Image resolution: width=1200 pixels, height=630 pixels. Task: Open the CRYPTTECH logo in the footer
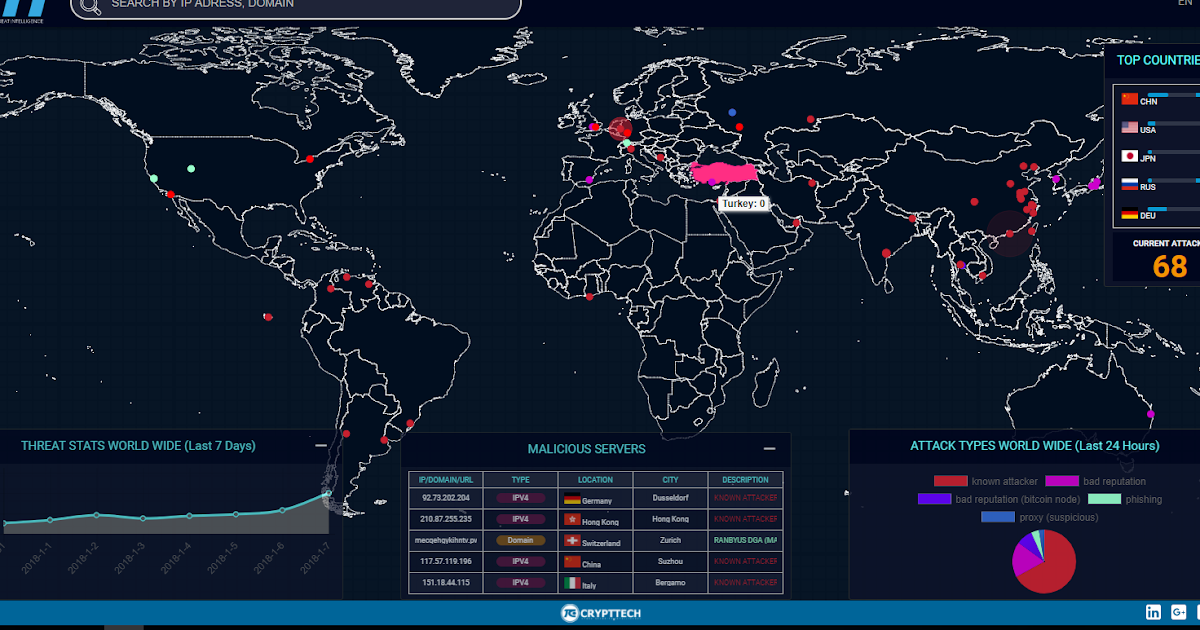(600, 613)
